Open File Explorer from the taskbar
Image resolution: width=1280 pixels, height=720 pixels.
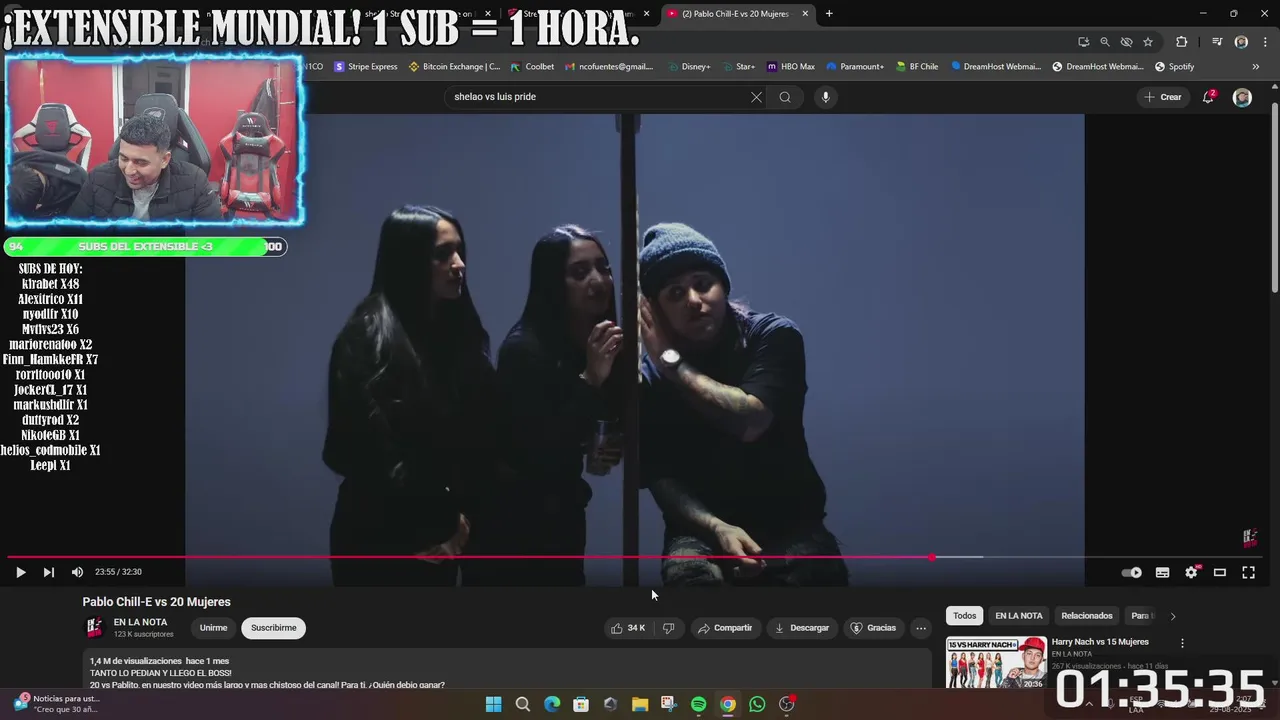[640, 704]
